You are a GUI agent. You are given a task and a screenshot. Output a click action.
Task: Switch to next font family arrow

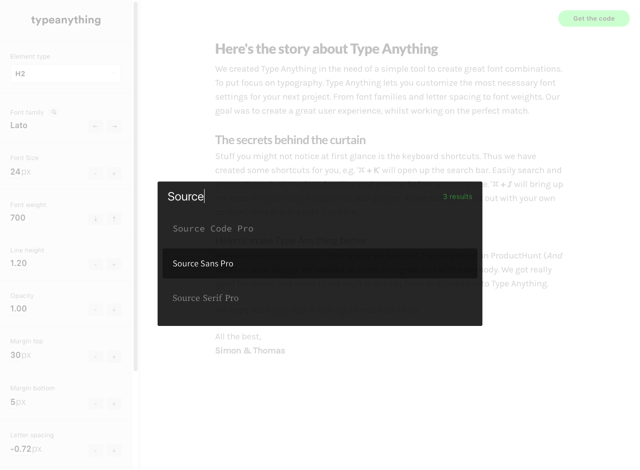click(x=114, y=126)
